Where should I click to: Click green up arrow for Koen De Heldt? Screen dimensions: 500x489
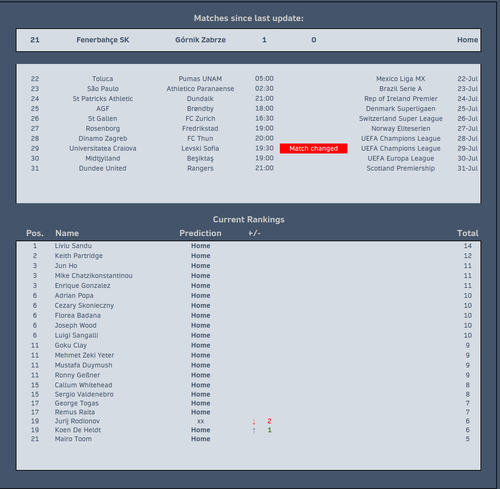[x=254, y=430]
